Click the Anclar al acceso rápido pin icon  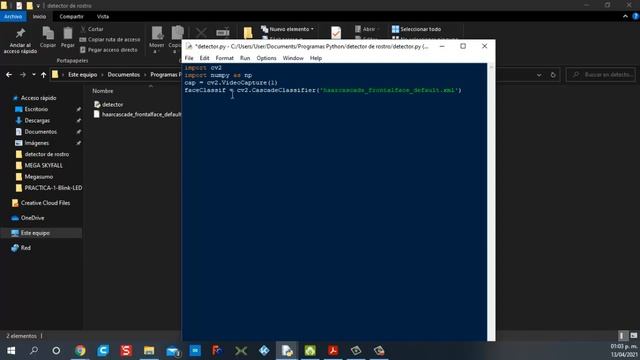point(20,34)
